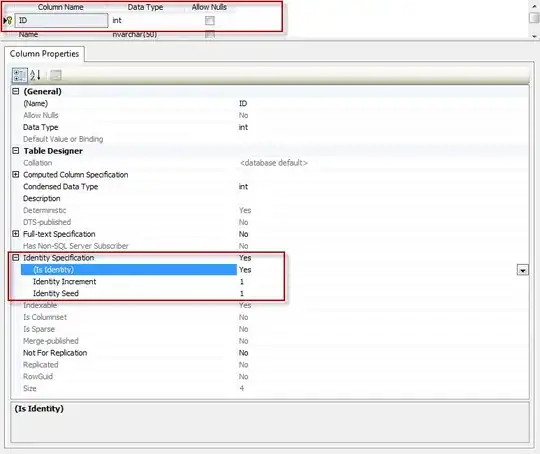Open Property Pages toolbar icon
The image size is (540, 454).
(x=56, y=75)
